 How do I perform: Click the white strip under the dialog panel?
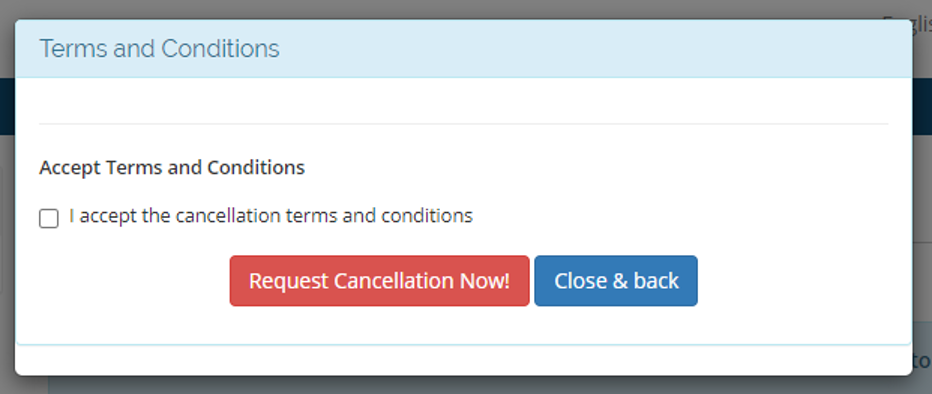click(x=464, y=360)
